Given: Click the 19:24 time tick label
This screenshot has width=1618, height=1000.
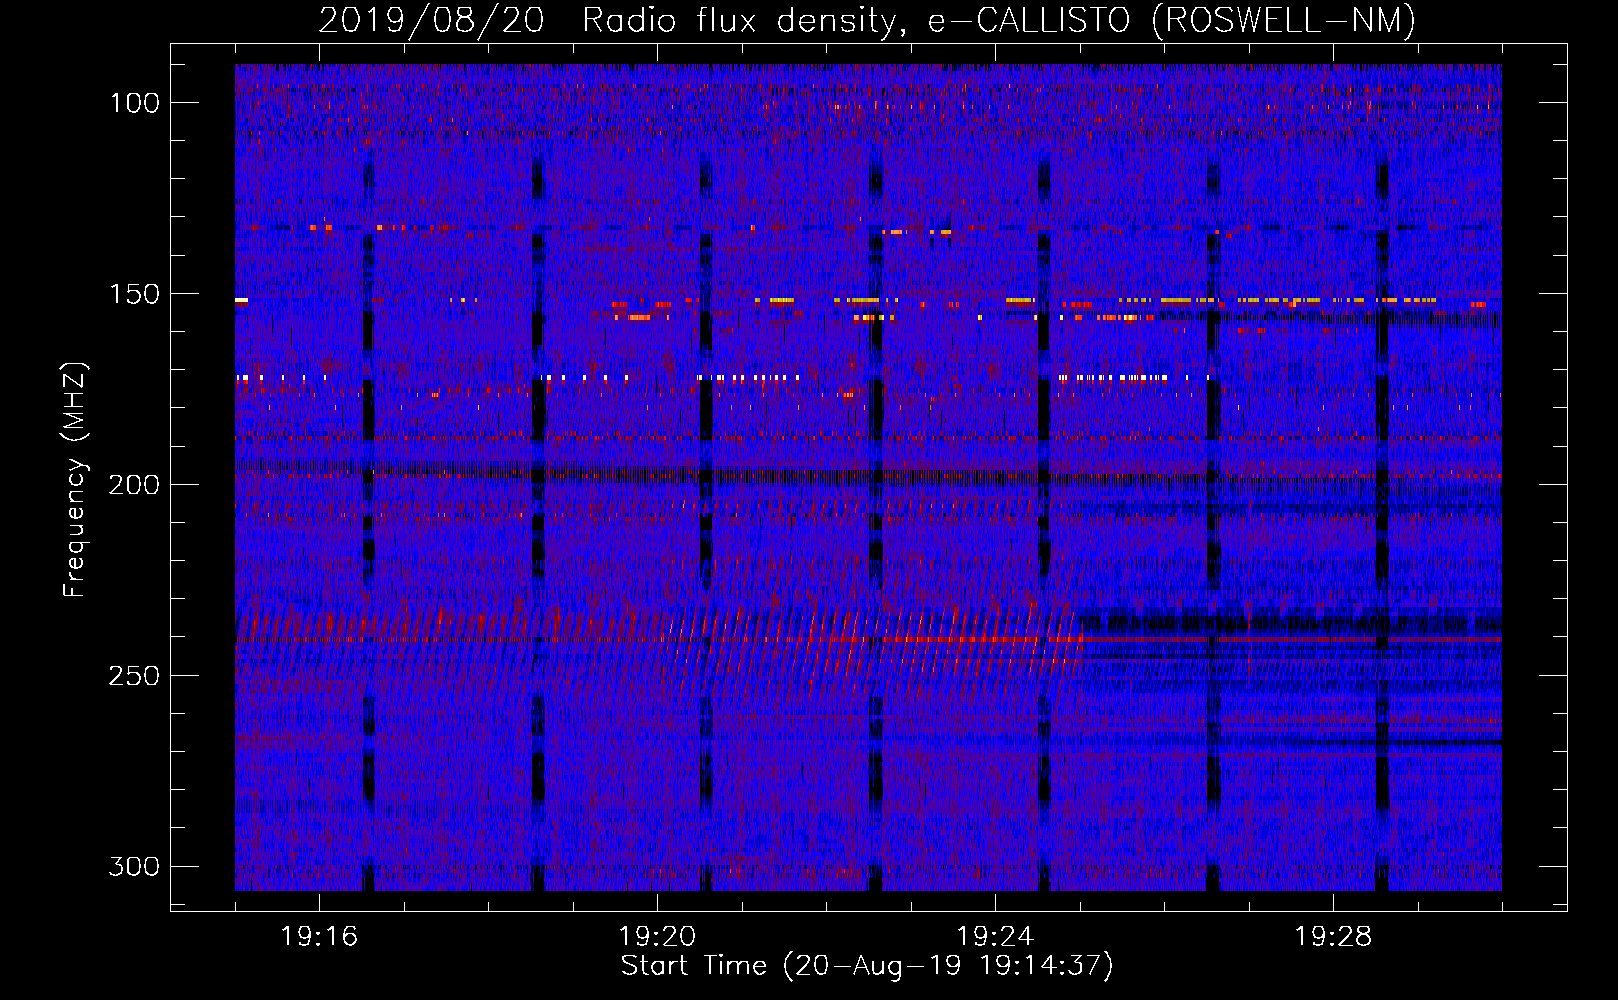Looking at the screenshot, I should pyautogui.click(x=995, y=937).
